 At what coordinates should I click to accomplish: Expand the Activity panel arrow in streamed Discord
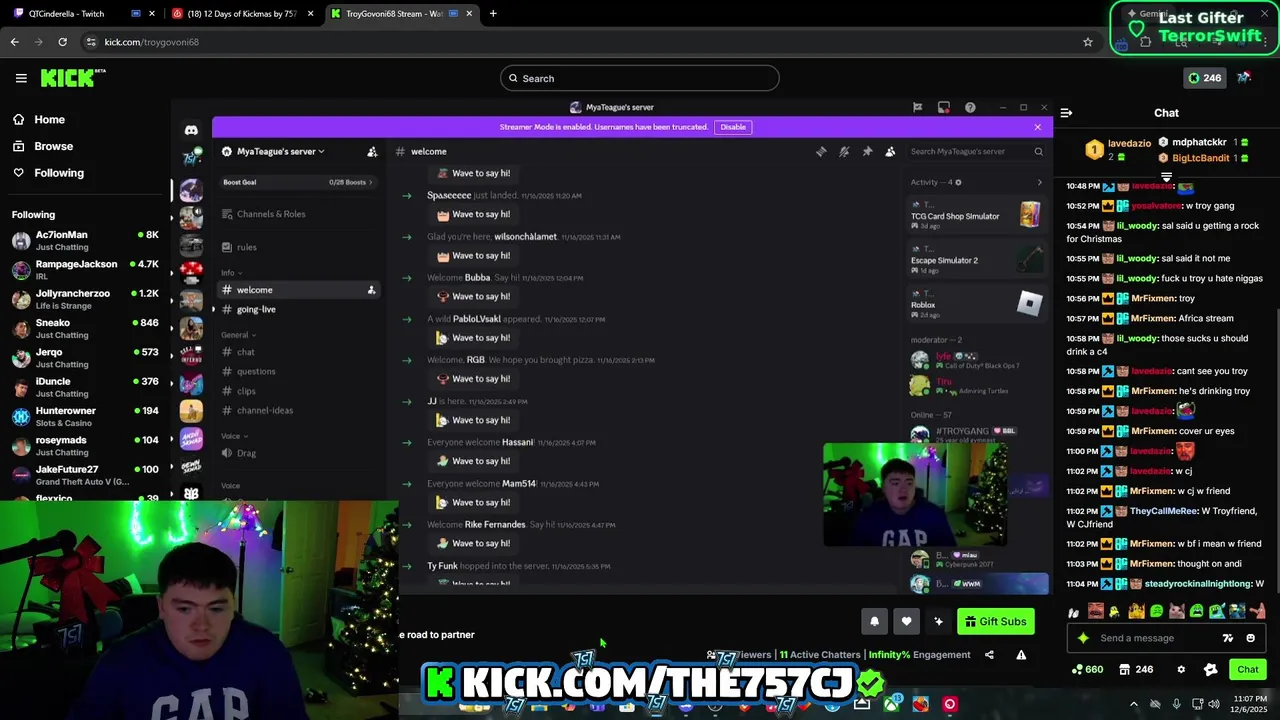point(1039,182)
